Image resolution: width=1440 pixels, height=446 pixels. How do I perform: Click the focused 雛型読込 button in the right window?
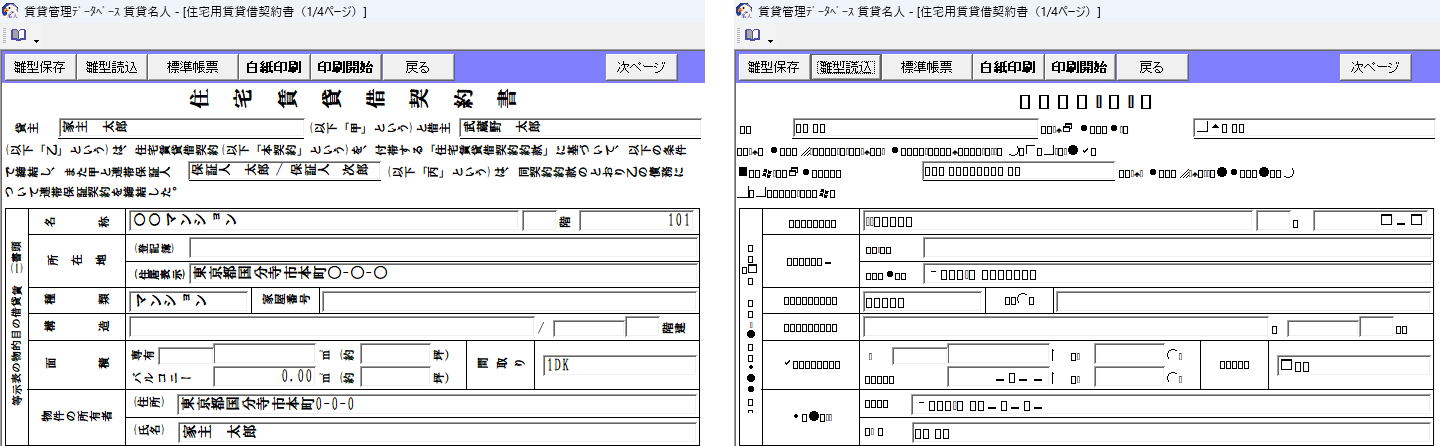coord(845,68)
